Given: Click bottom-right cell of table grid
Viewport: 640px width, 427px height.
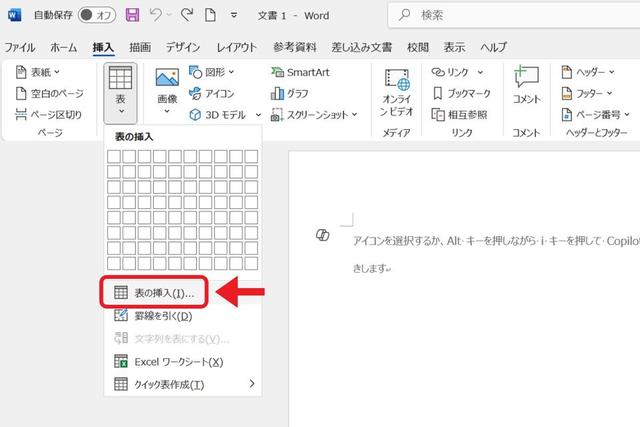Looking at the screenshot, I should 251,263.
